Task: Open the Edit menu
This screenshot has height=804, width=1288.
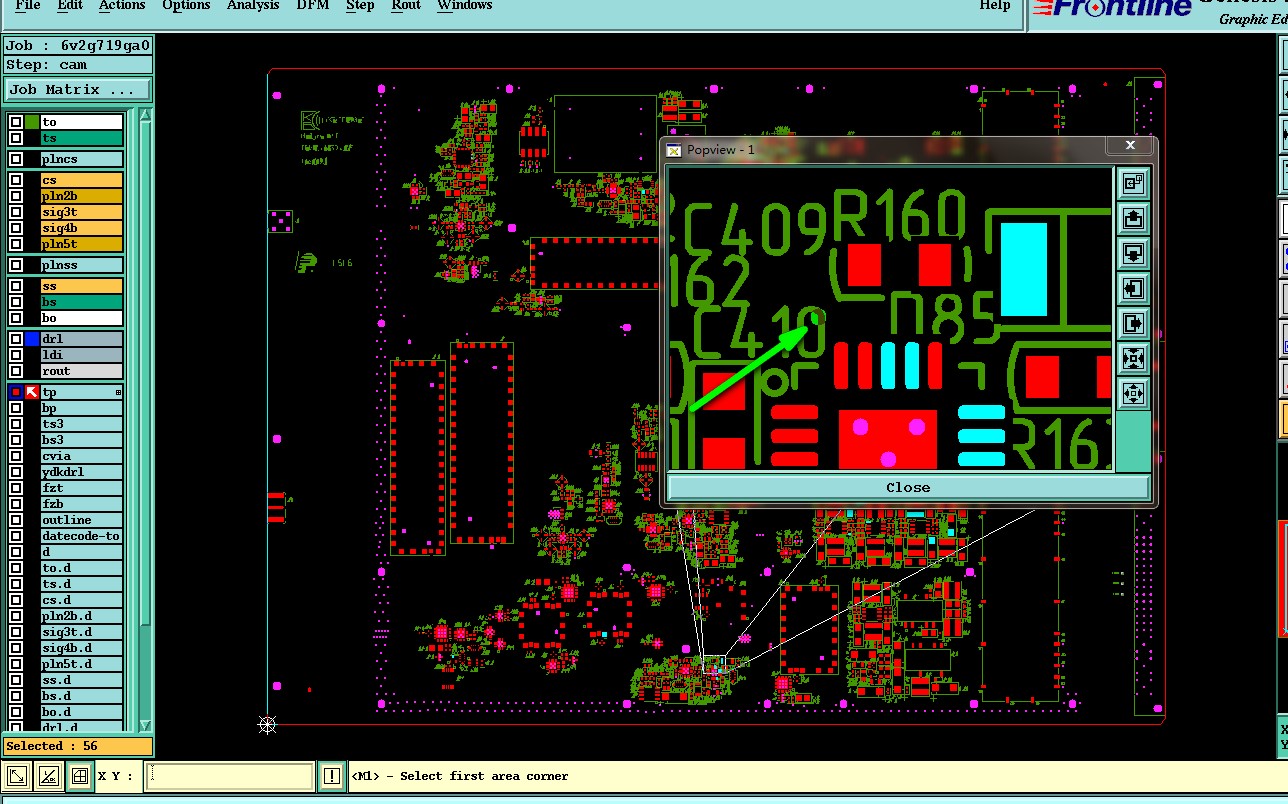Action: pyautogui.click(x=70, y=6)
